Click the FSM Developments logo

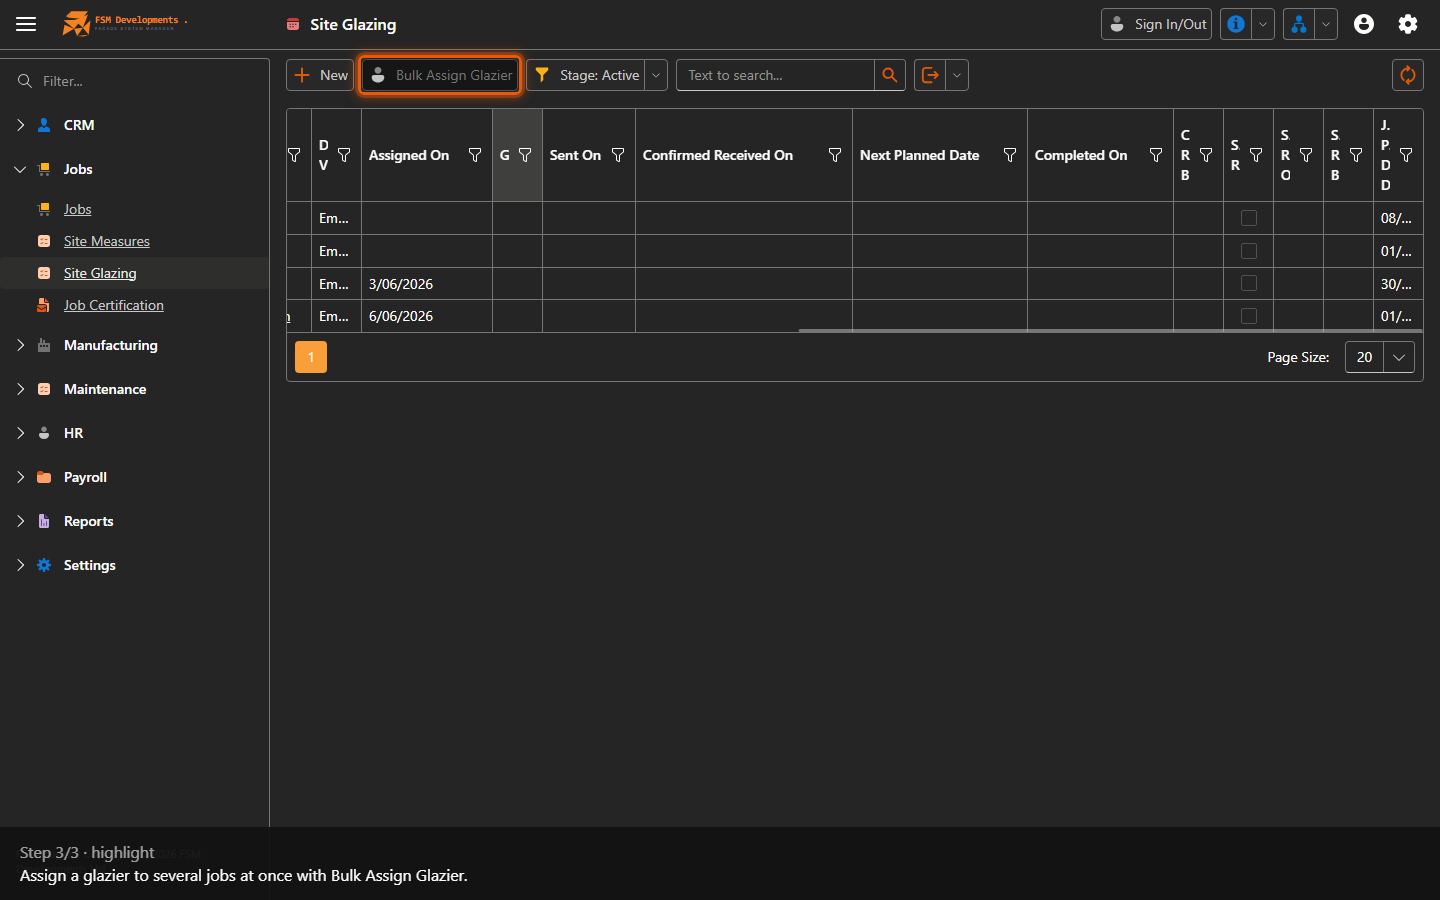point(124,23)
